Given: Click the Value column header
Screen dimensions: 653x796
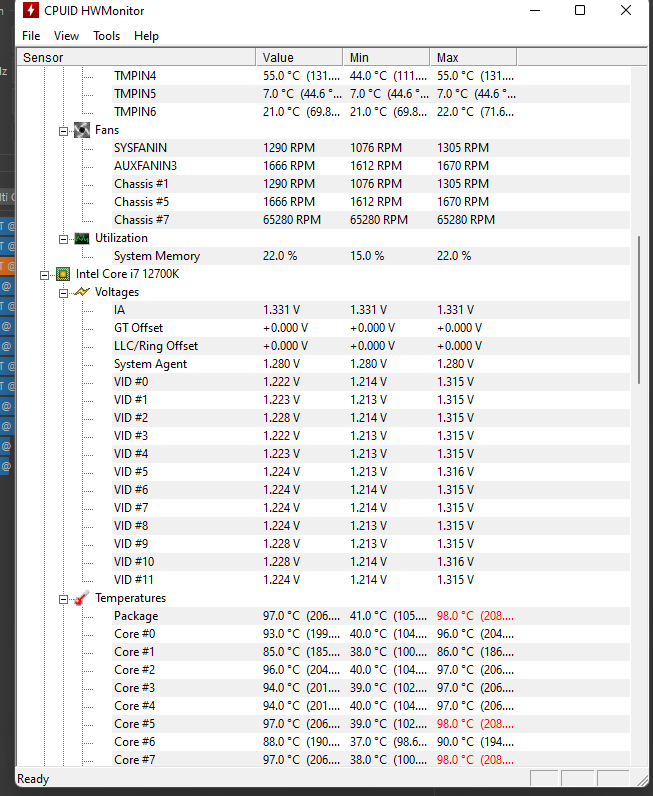Looking at the screenshot, I should coord(299,57).
